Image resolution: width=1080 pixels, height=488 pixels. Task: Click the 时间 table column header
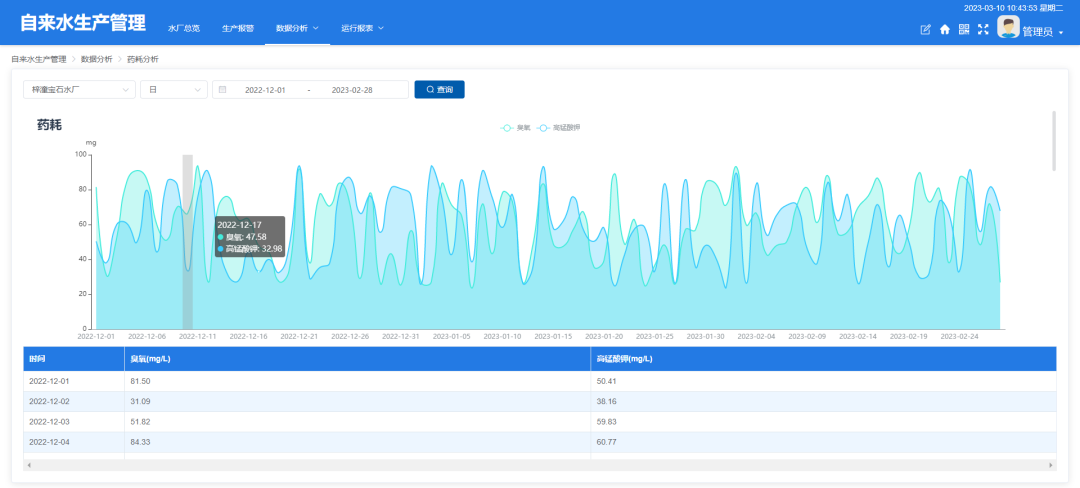(74, 359)
